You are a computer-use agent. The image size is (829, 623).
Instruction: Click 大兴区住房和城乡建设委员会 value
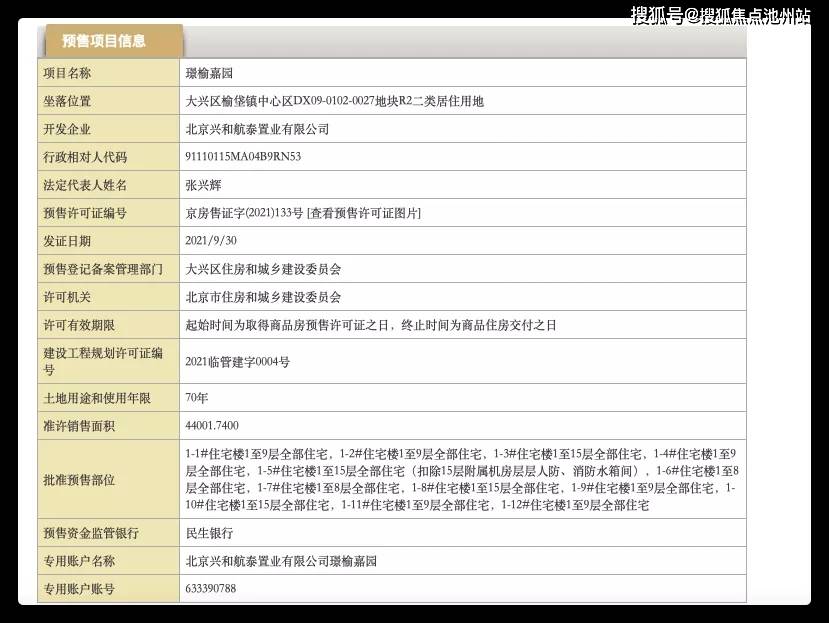point(263,269)
